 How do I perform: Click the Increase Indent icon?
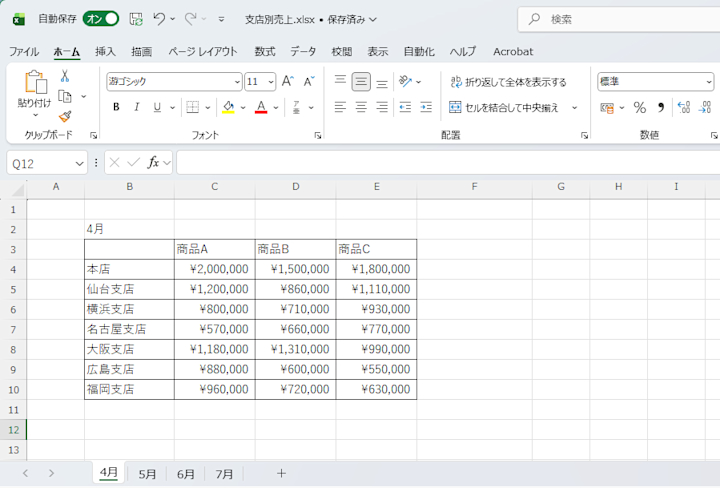(426, 107)
